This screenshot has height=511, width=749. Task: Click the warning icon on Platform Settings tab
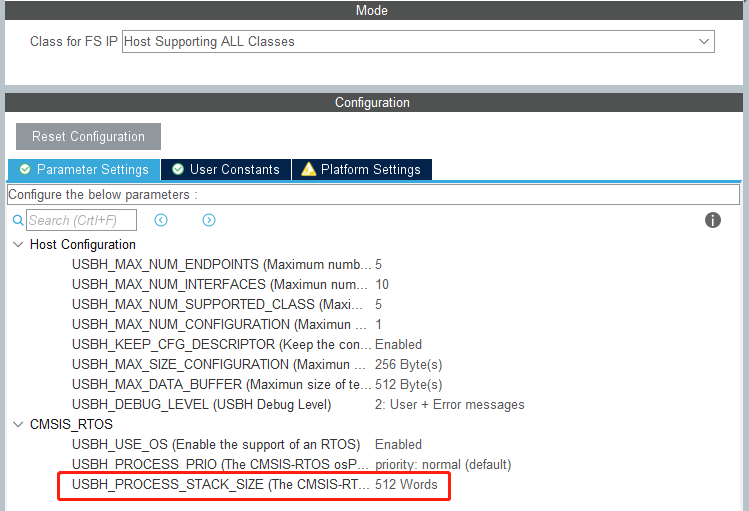coord(309,169)
